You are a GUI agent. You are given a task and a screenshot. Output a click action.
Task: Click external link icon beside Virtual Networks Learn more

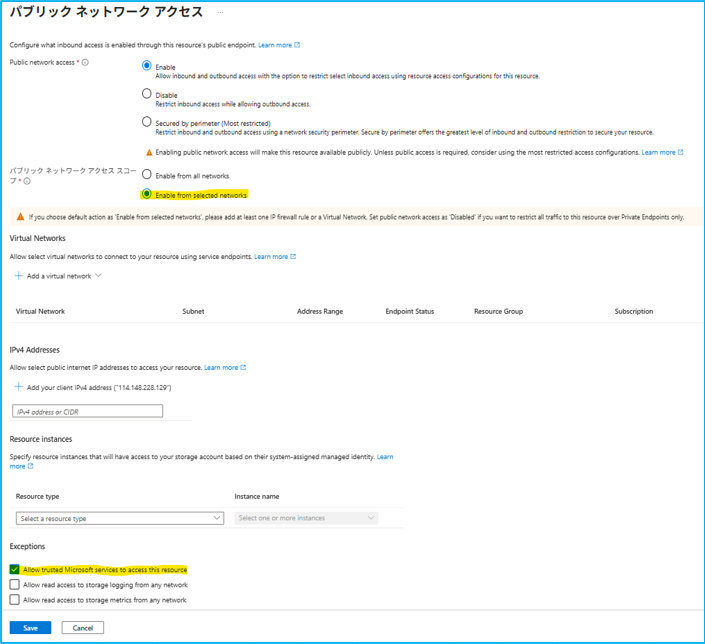293,257
